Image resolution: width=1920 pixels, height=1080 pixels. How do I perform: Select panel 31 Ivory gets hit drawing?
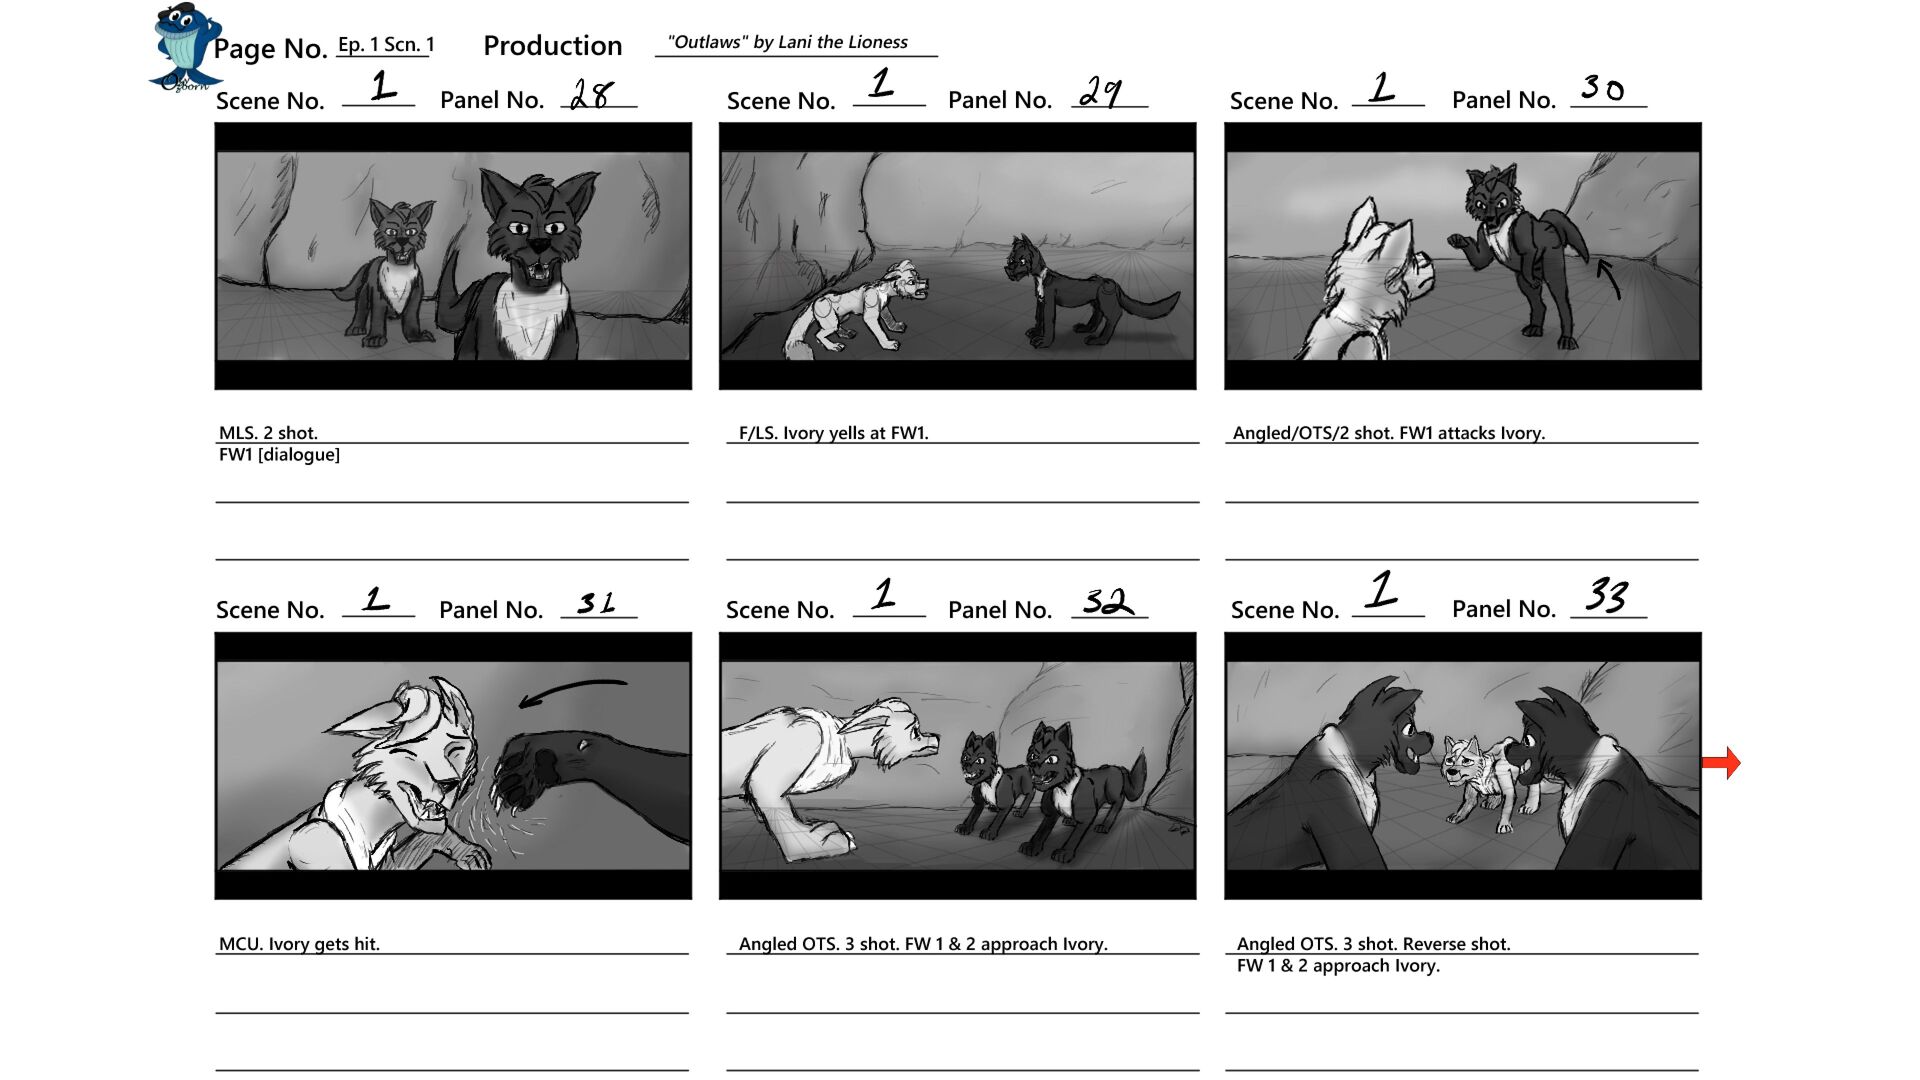pos(453,765)
